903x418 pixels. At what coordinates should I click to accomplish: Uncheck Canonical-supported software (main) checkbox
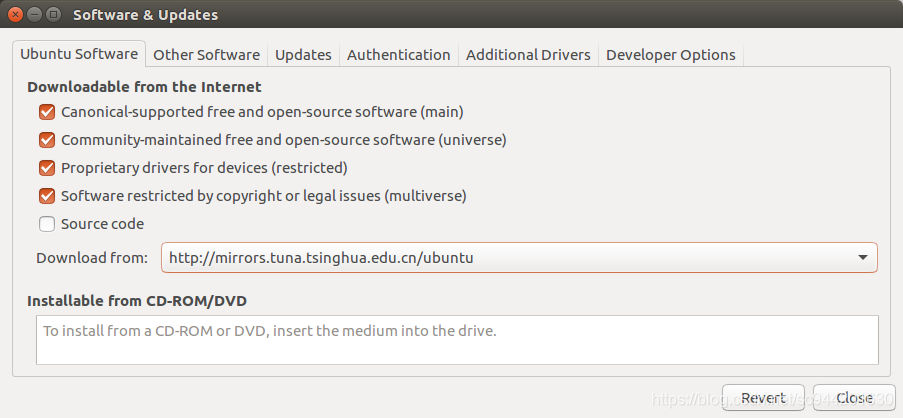tap(47, 112)
